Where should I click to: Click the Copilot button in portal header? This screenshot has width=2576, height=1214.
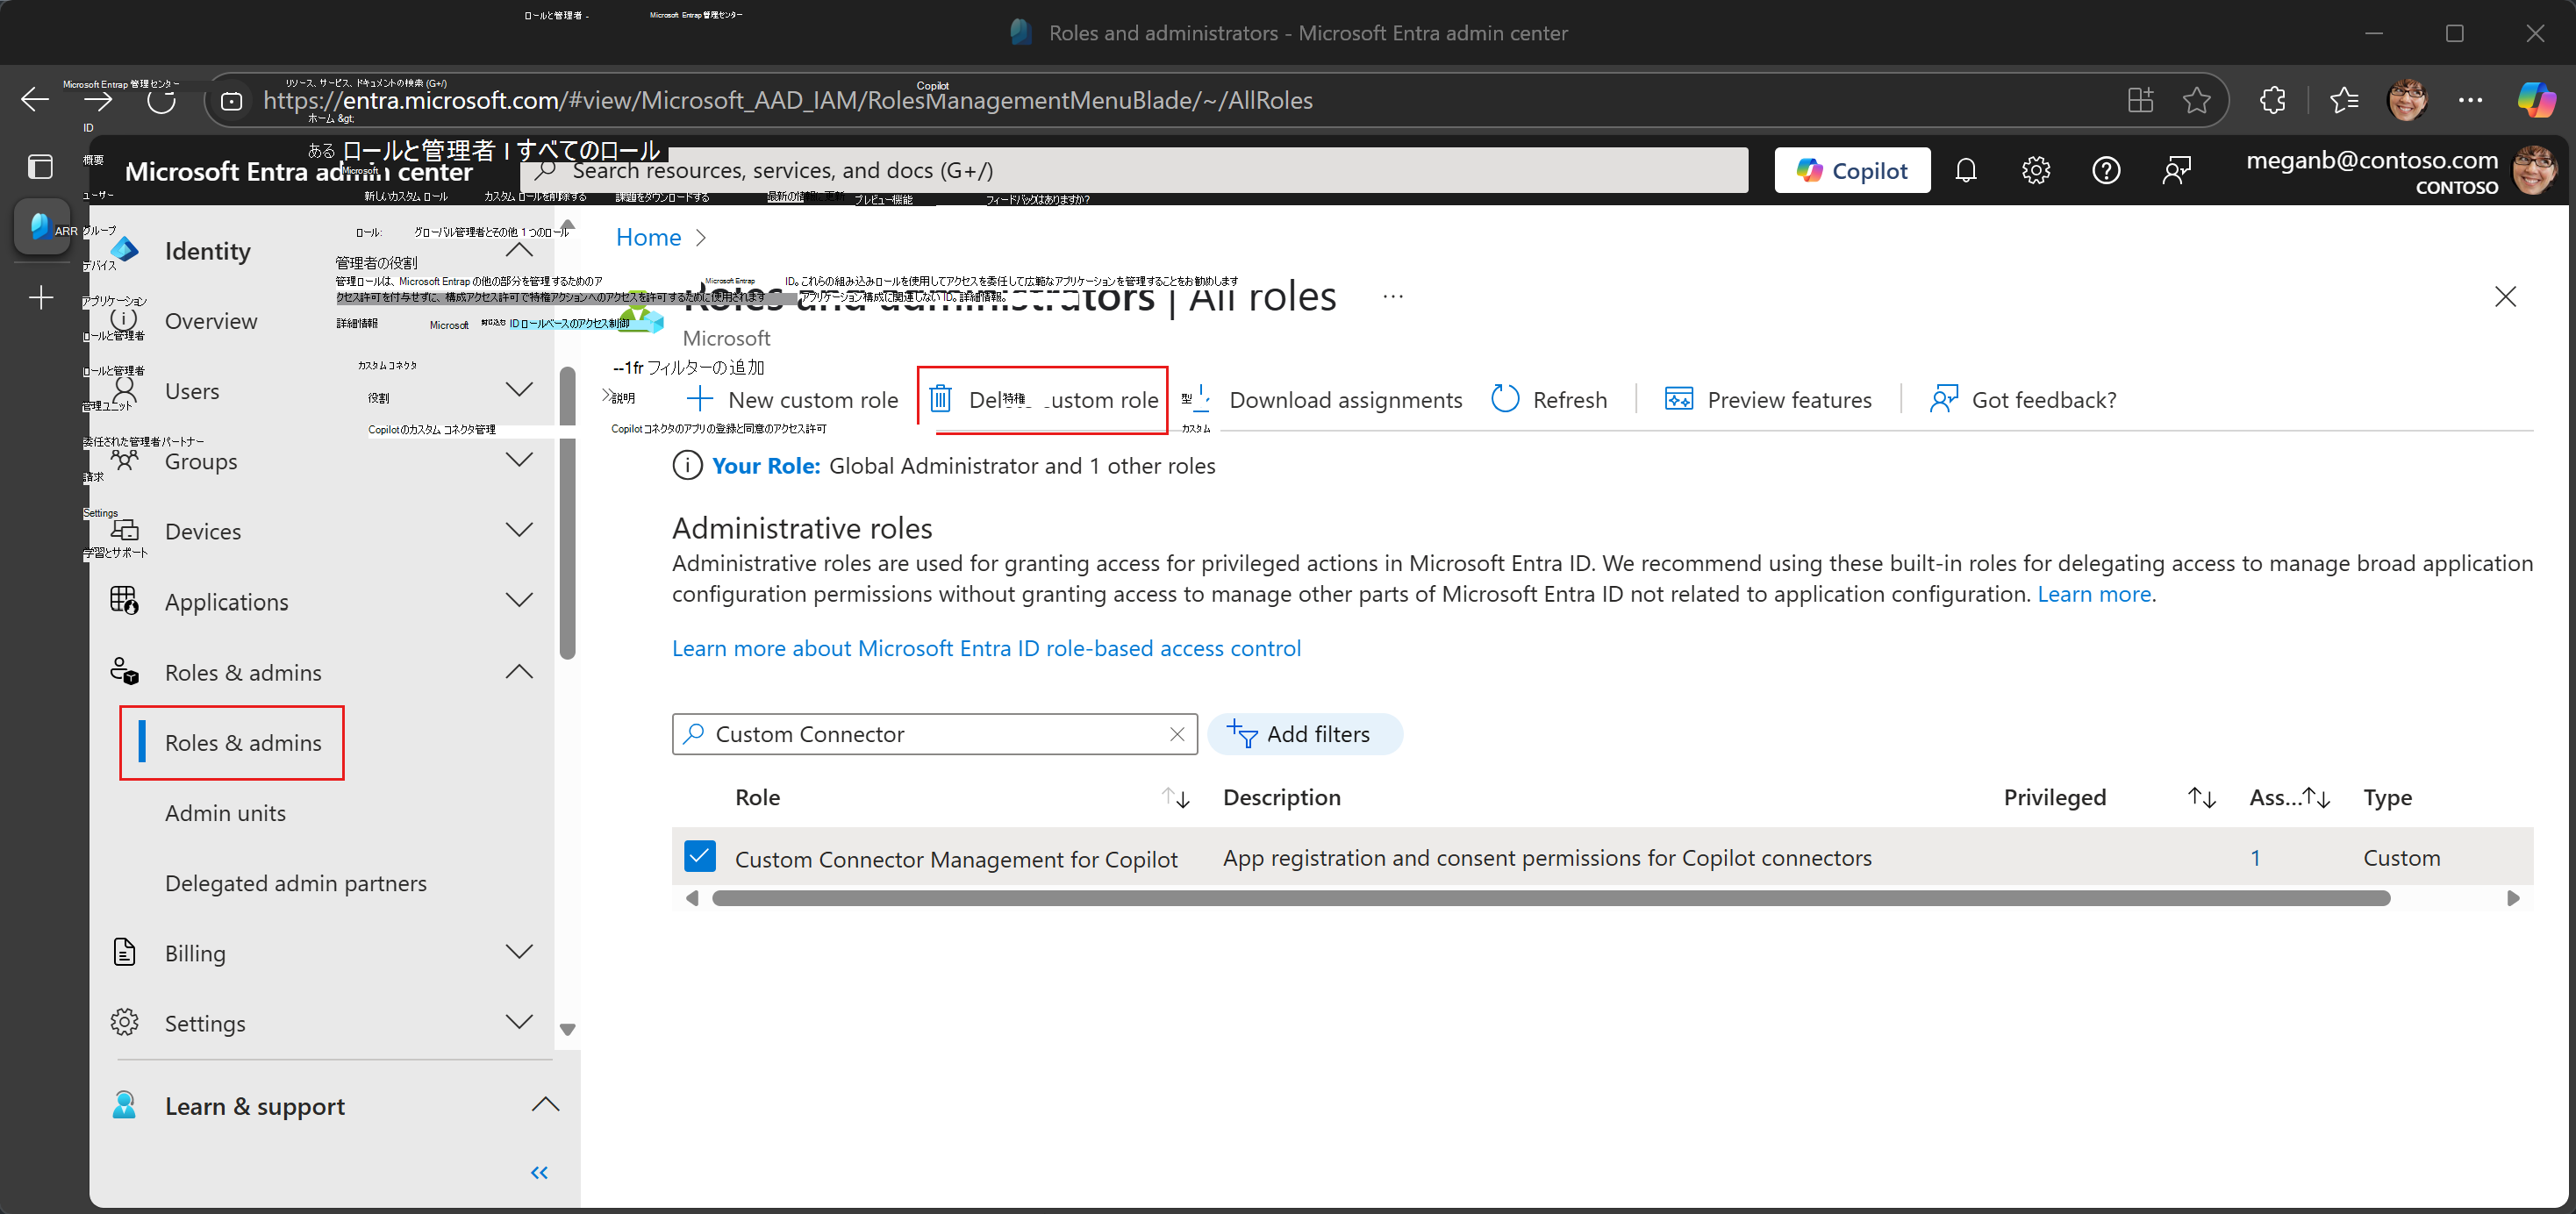(x=1852, y=171)
